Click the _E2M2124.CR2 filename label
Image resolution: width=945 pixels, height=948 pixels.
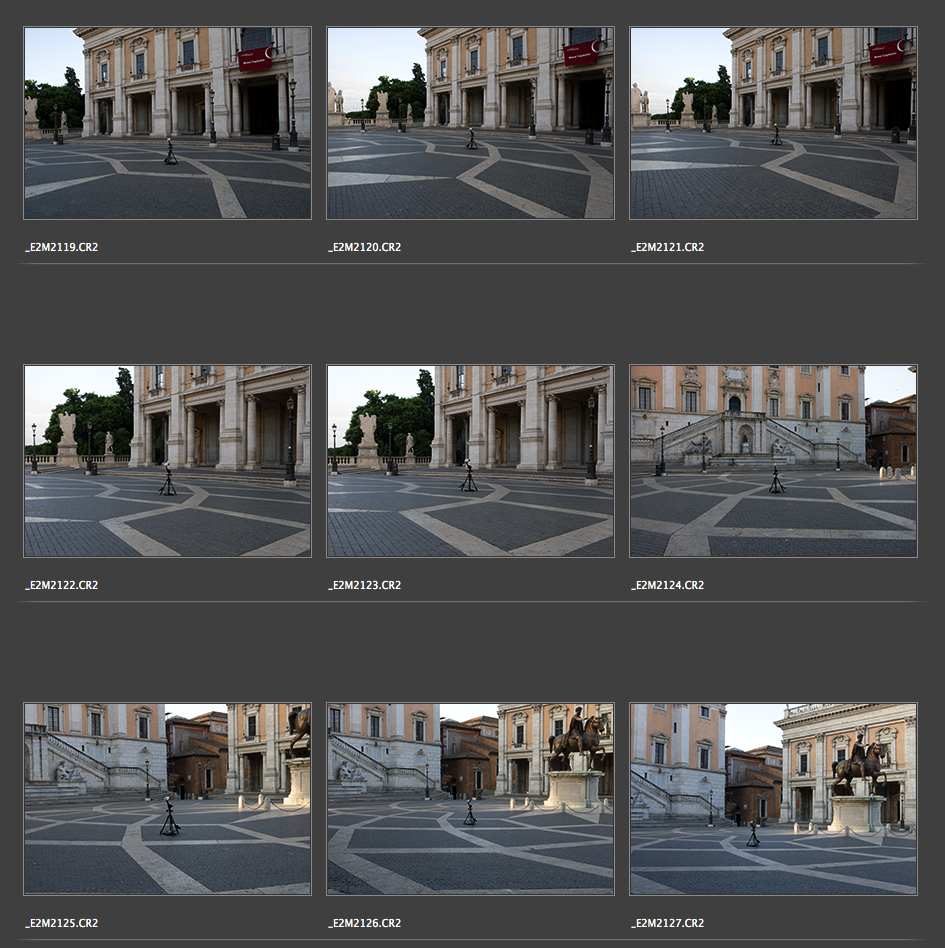tap(668, 585)
